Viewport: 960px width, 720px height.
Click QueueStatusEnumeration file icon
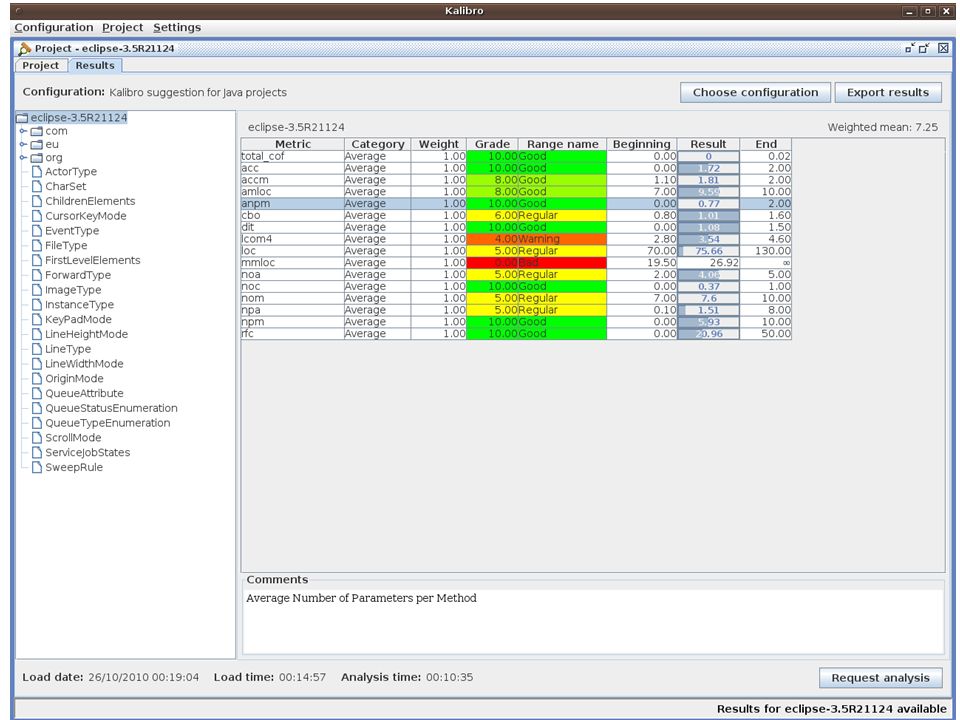coord(37,408)
